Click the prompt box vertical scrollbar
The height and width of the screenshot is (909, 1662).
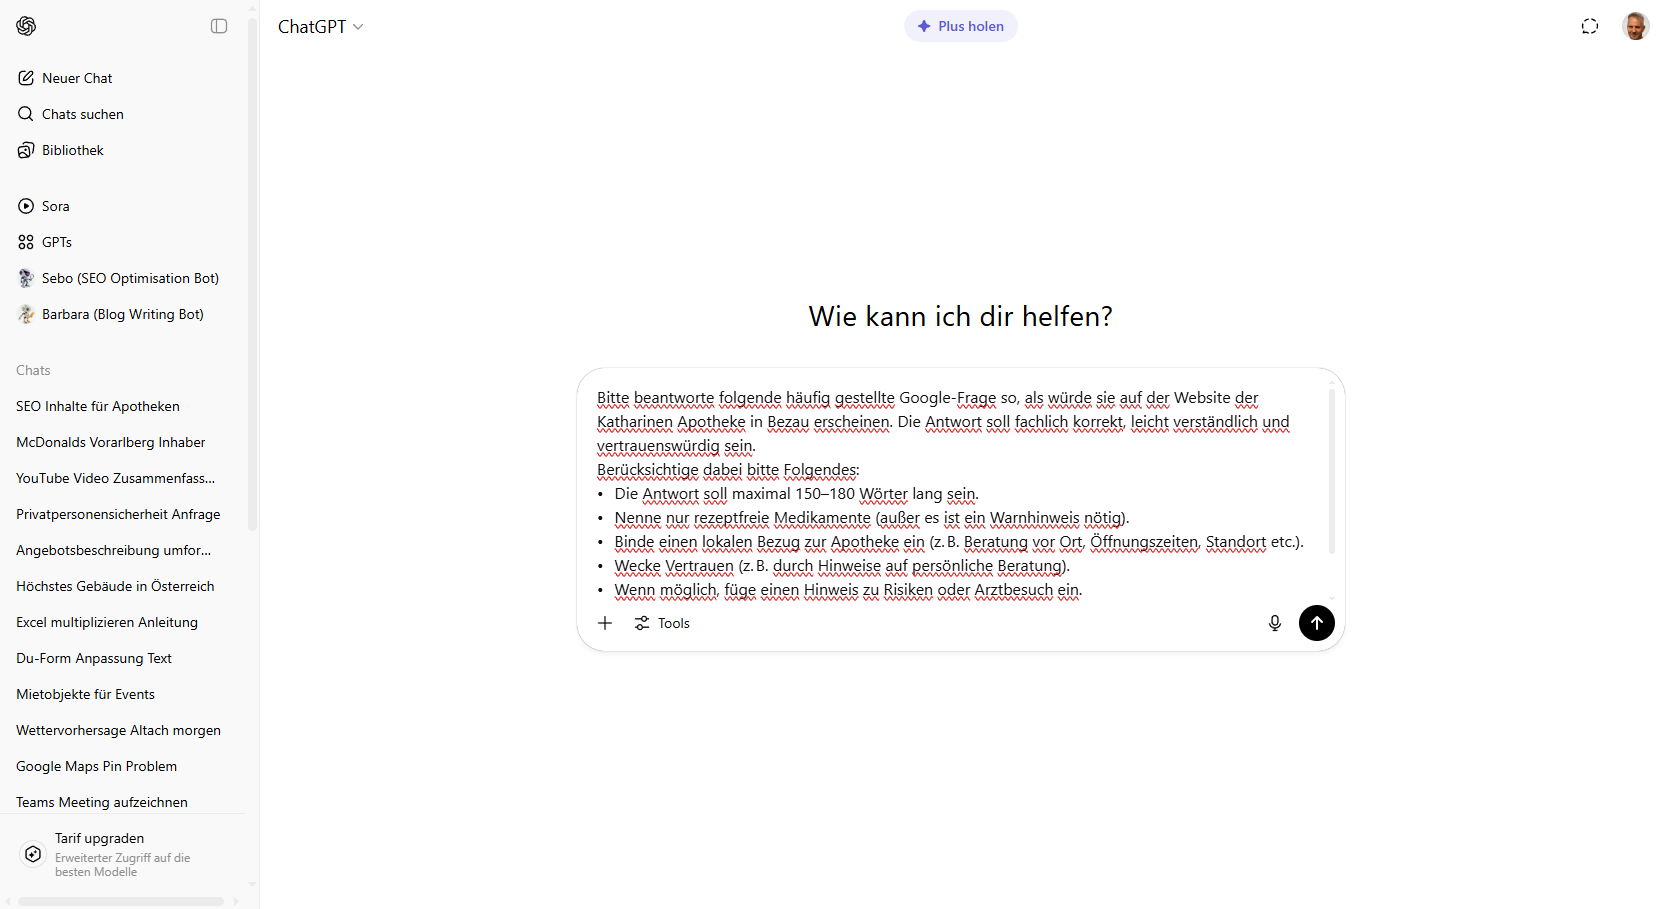(1331, 471)
